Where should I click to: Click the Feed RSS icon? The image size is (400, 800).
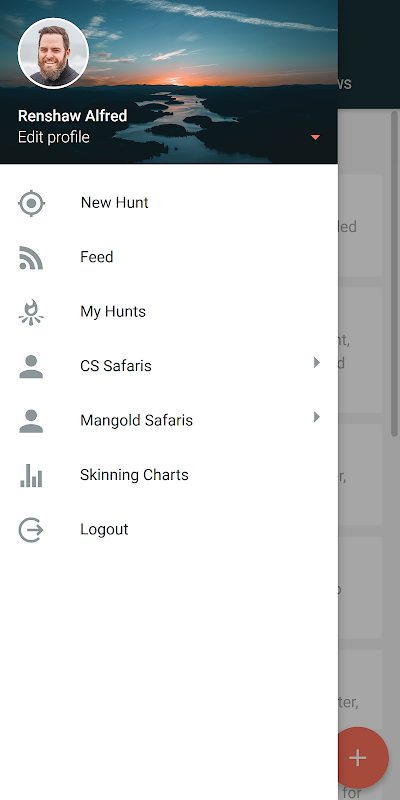click(x=31, y=258)
